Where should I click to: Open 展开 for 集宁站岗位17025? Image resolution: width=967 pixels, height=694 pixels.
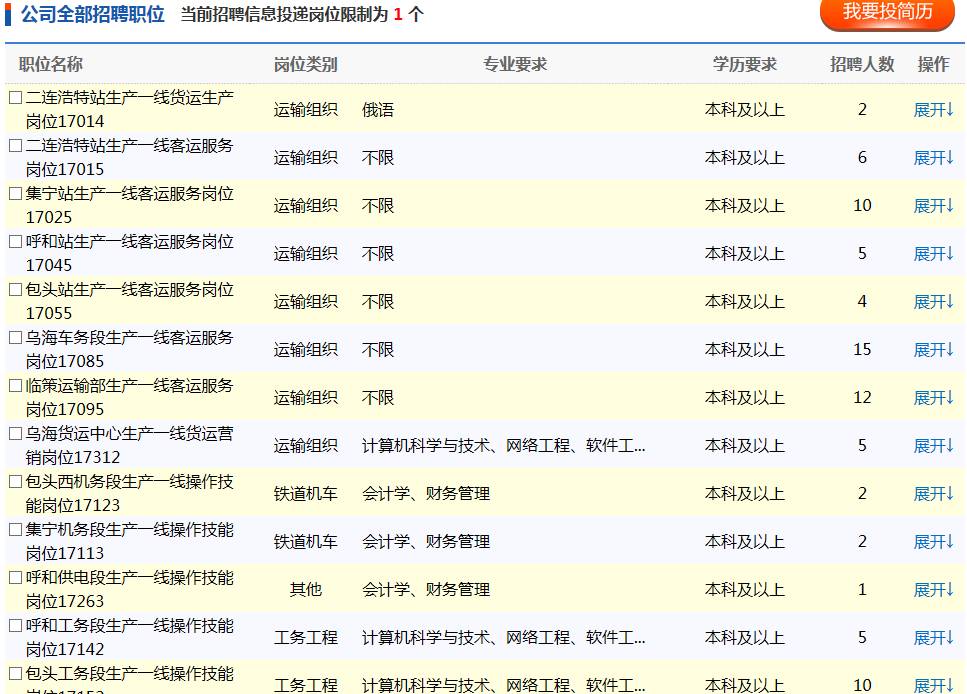pyautogui.click(x=933, y=206)
